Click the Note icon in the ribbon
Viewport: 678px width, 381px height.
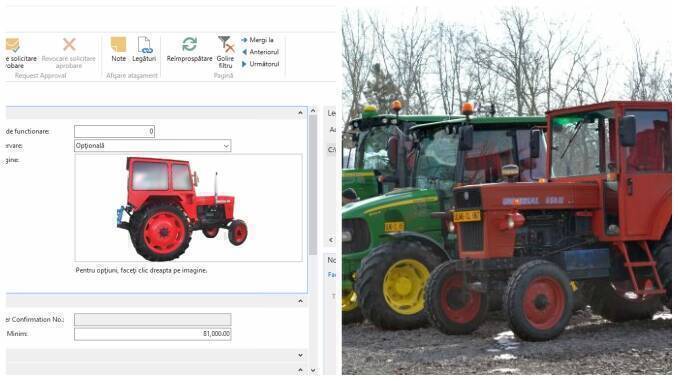click(118, 45)
